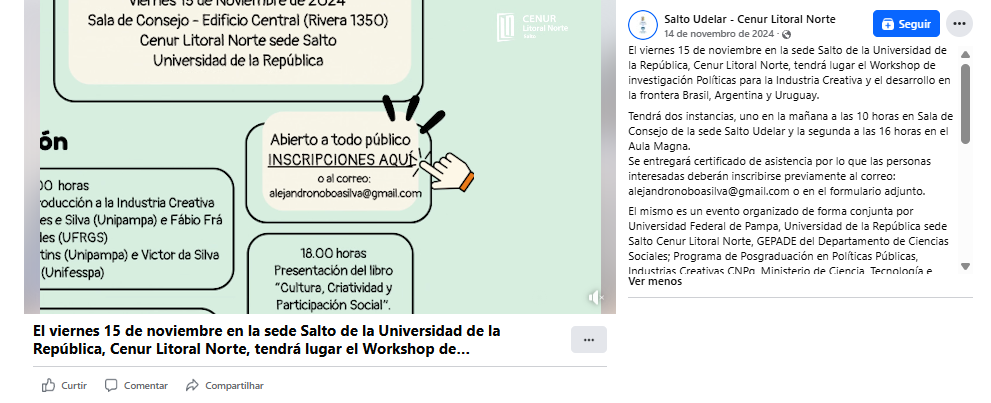Click the description scrollbar up arrow

pos(965,52)
